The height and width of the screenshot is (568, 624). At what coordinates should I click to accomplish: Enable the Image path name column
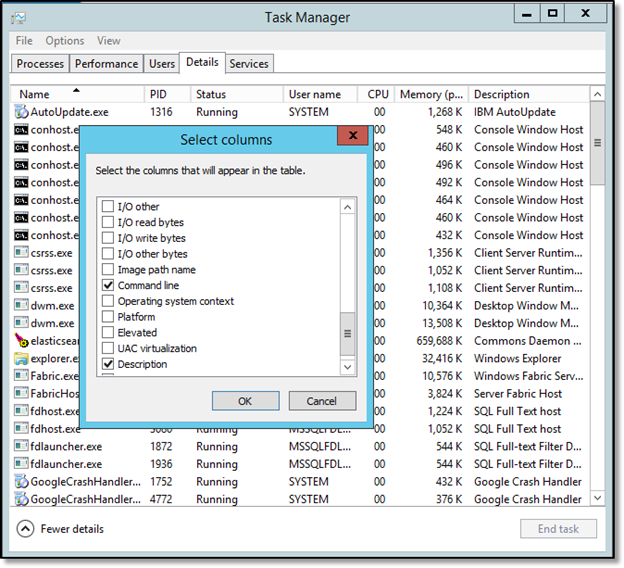click(108, 269)
